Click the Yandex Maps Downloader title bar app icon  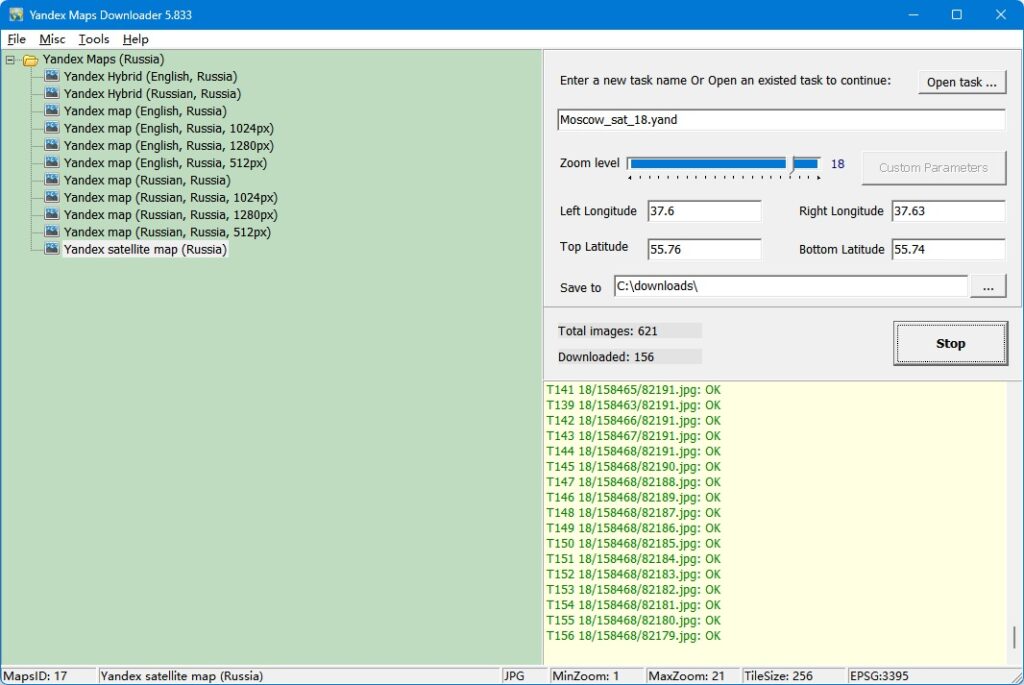tap(16, 14)
